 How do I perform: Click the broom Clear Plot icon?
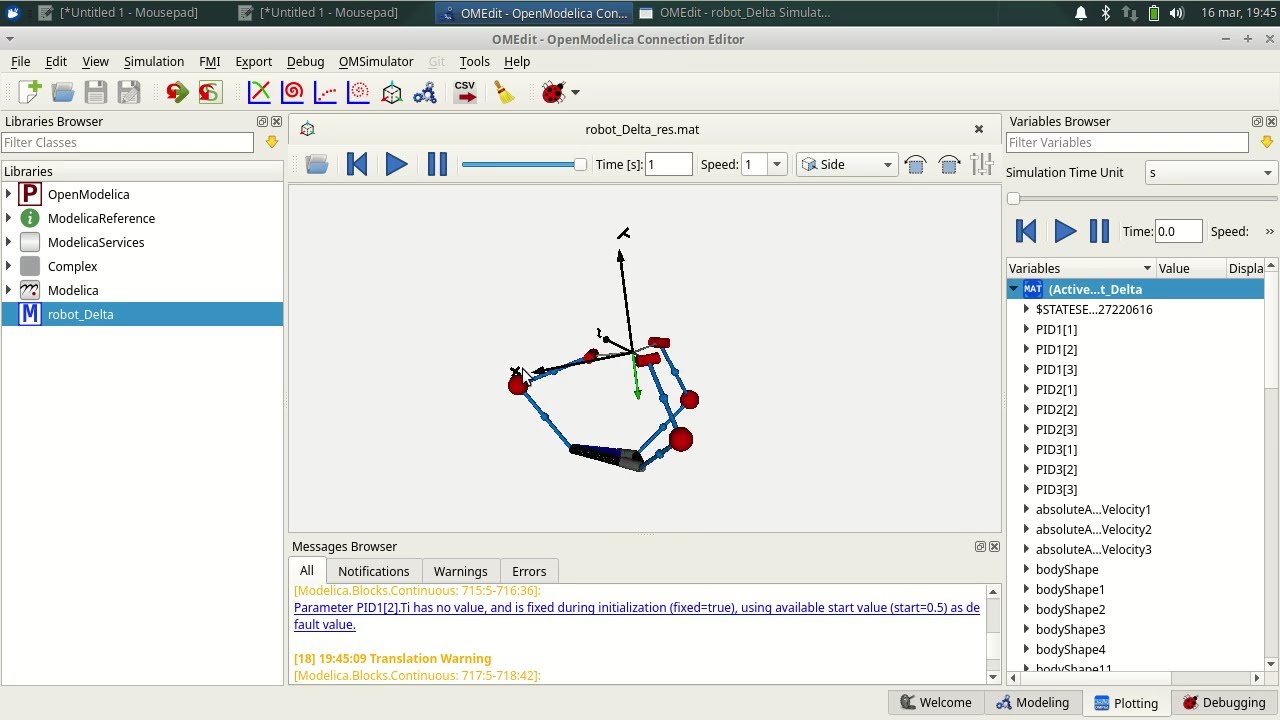pos(505,92)
